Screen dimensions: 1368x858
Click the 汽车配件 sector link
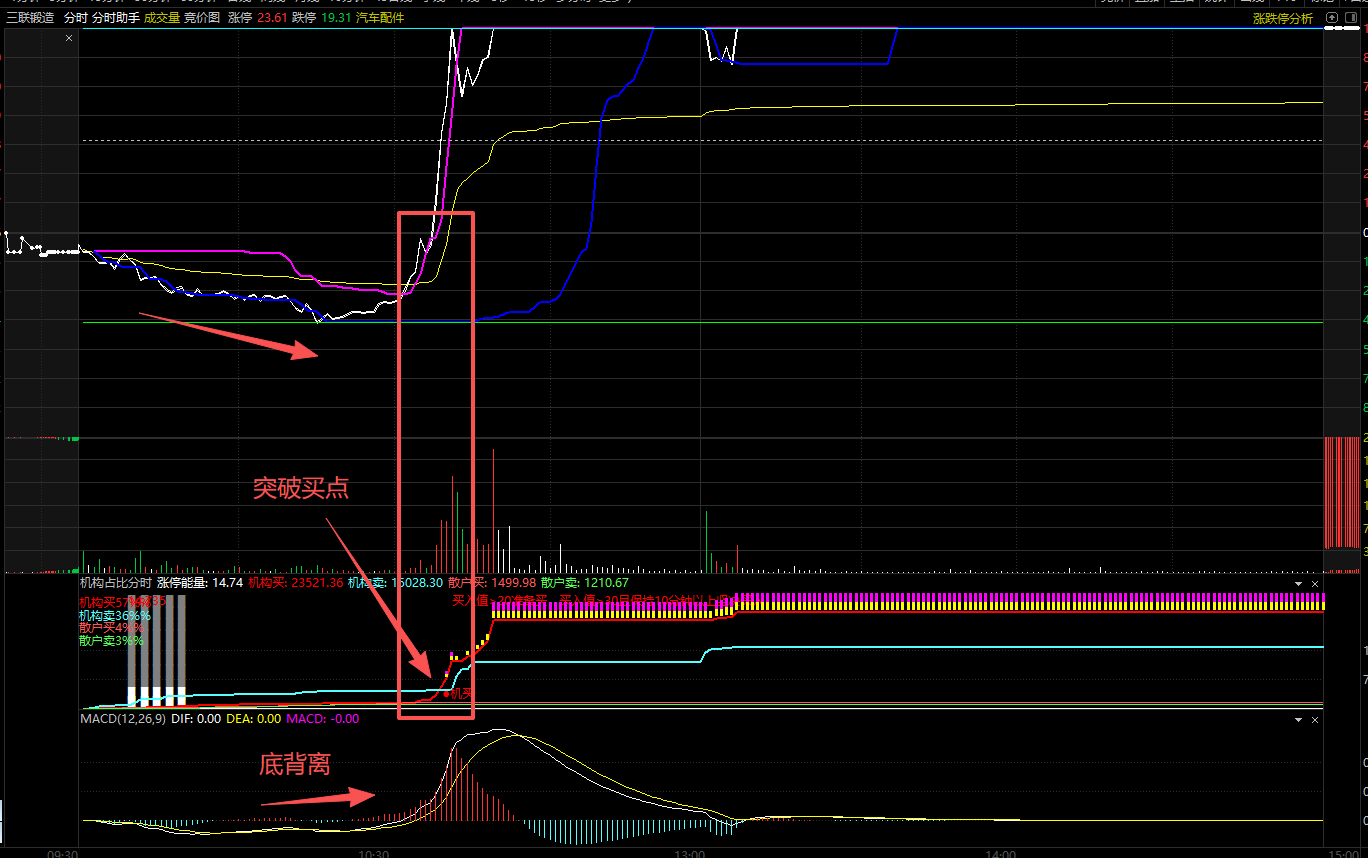pyautogui.click(x=380, y=18)
